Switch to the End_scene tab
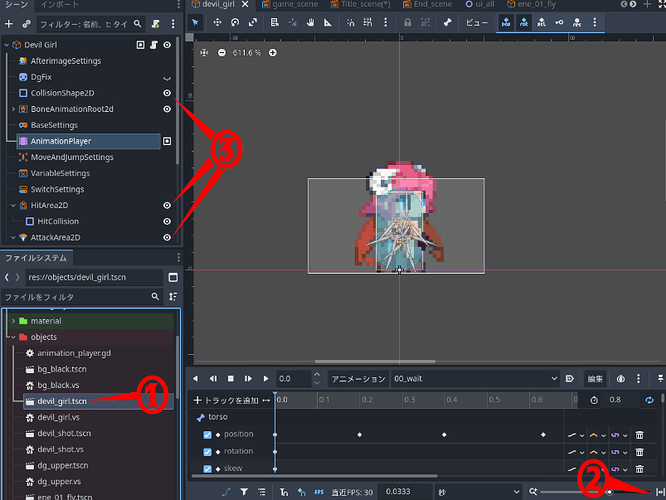This screenshot has width=666, height=500. tap(427, 4)
